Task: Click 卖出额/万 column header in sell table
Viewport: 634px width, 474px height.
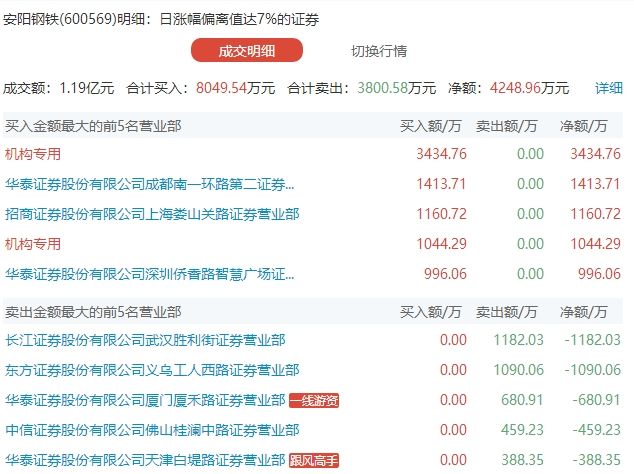Action: [x=507, y=312]
